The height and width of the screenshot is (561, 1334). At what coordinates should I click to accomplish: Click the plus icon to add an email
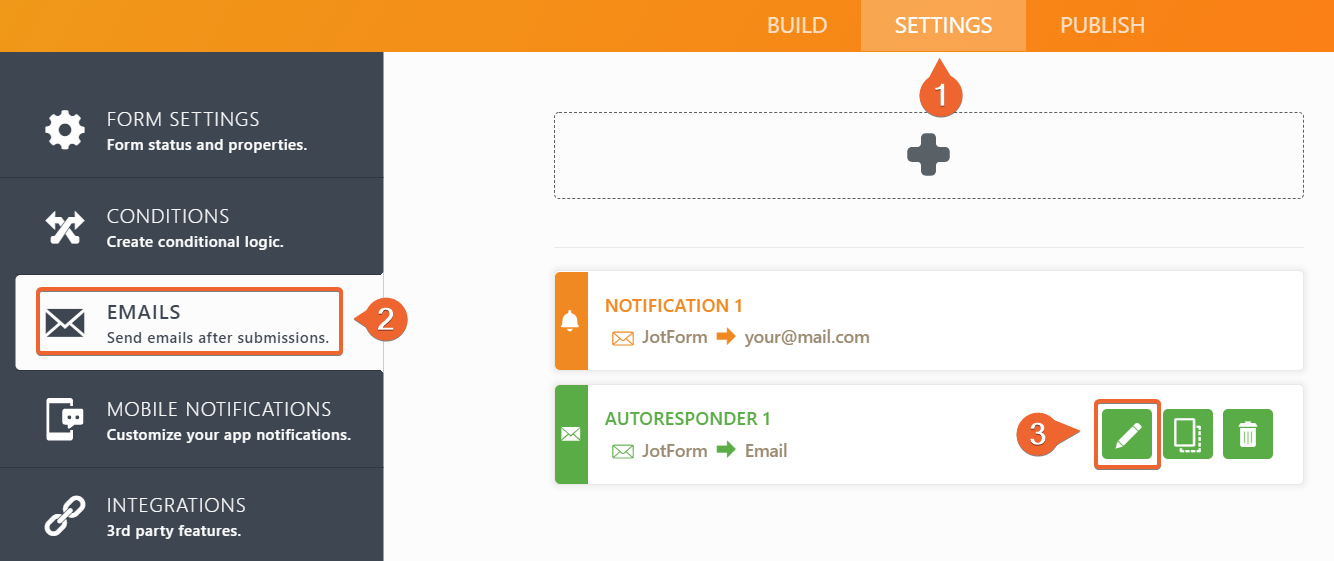928,155
